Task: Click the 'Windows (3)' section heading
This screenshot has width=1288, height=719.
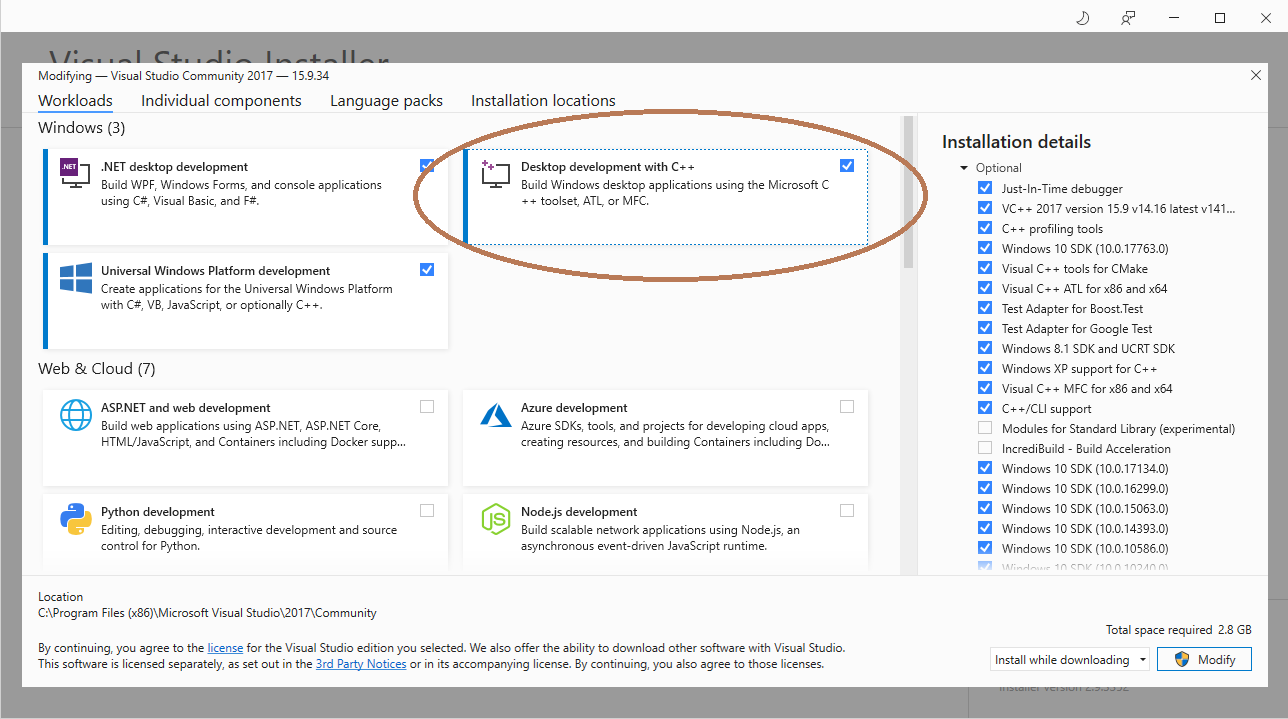Action: (x=82, y=128)
